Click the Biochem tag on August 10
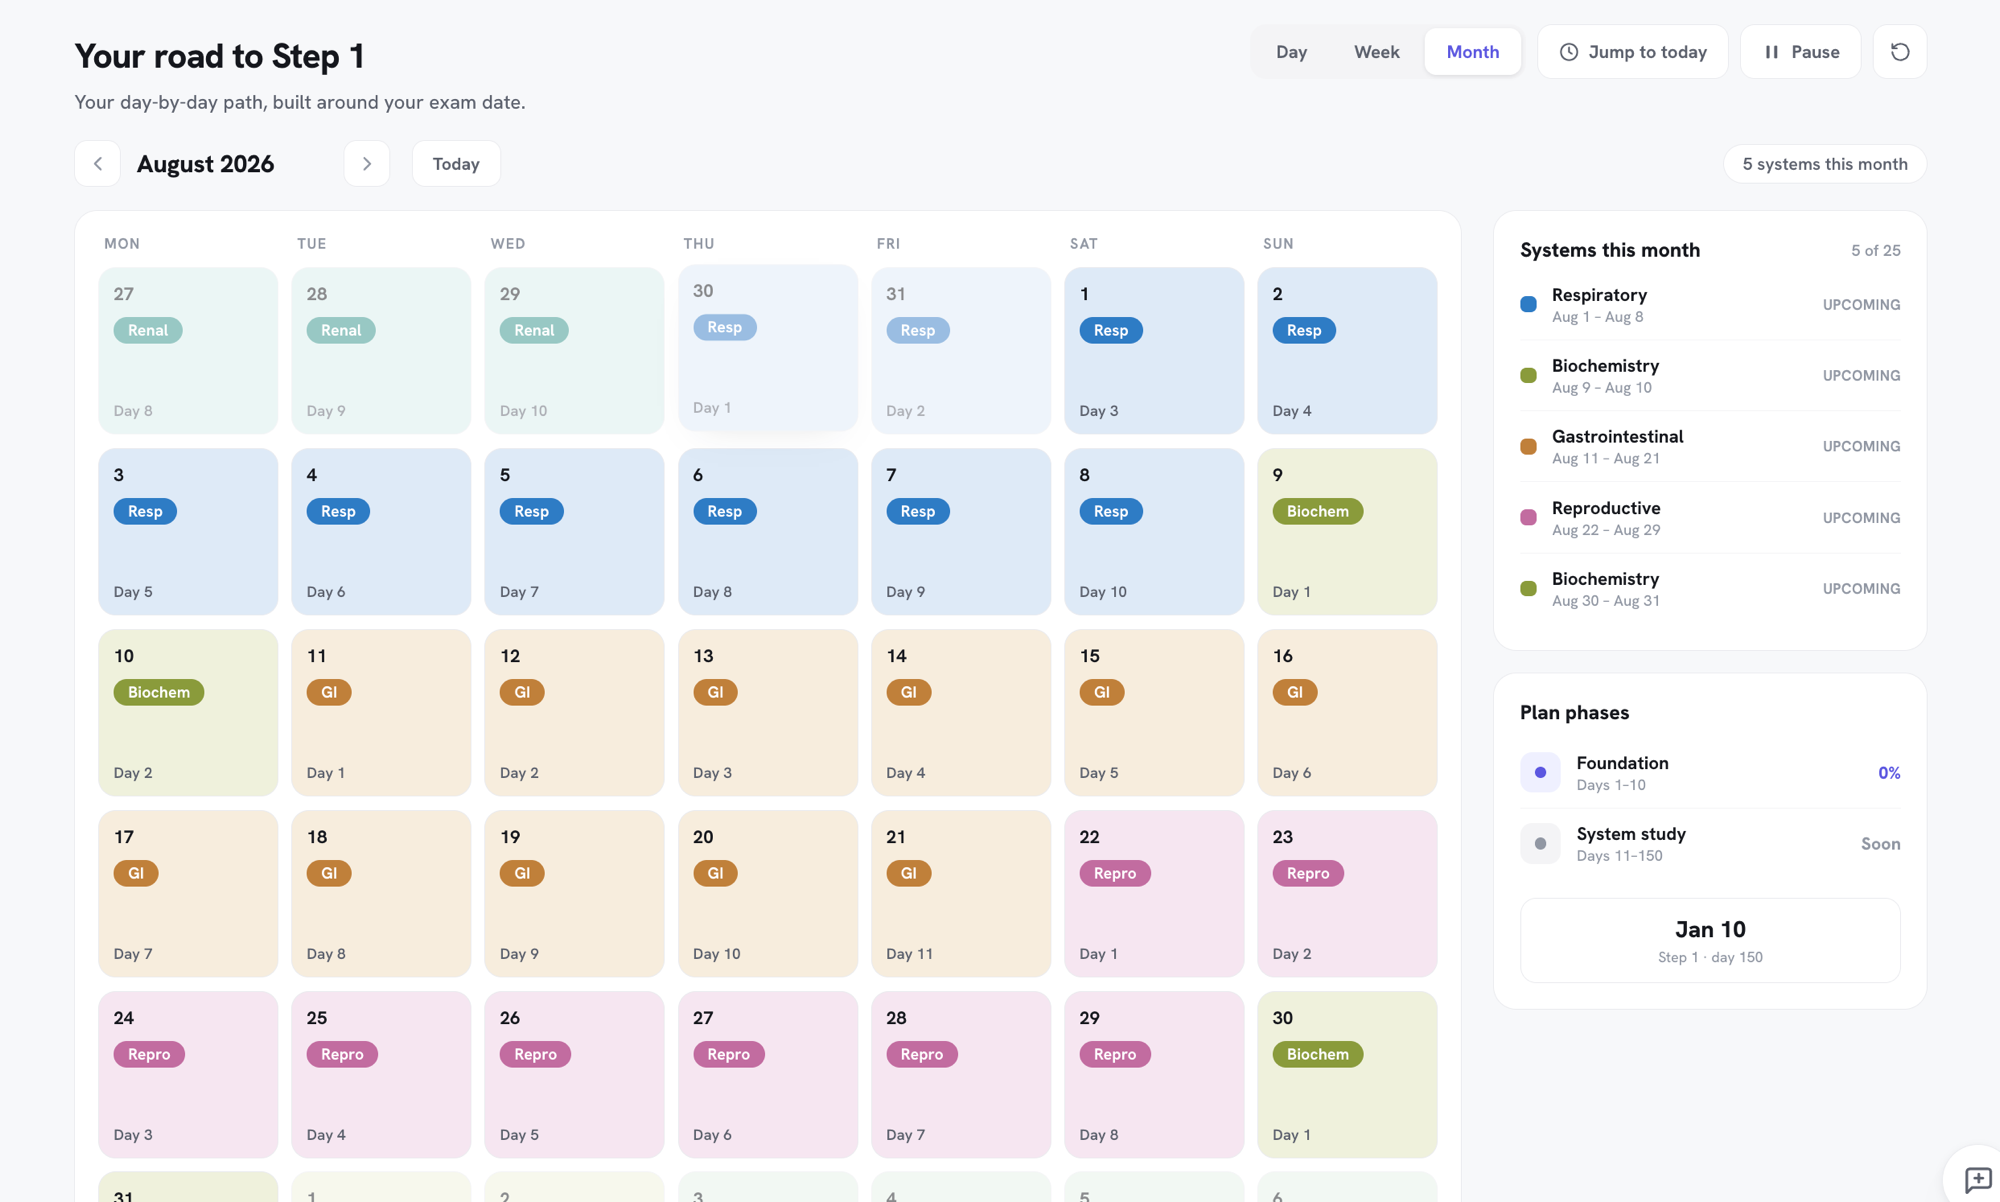 tap(159, 692)
